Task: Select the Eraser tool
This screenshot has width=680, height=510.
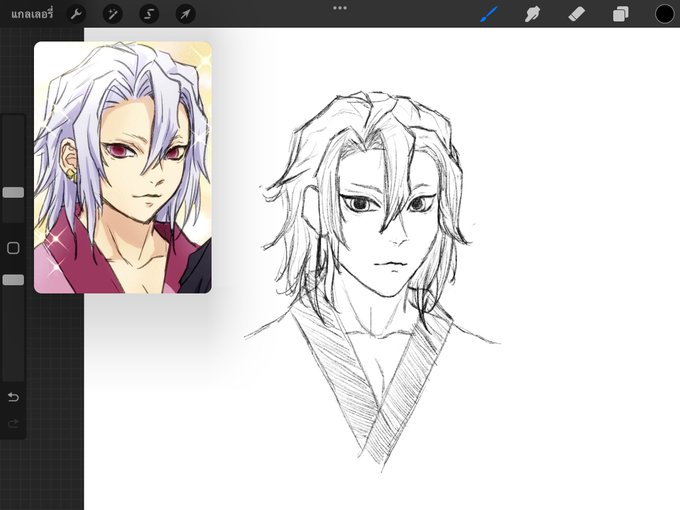Action: (576, 14)
